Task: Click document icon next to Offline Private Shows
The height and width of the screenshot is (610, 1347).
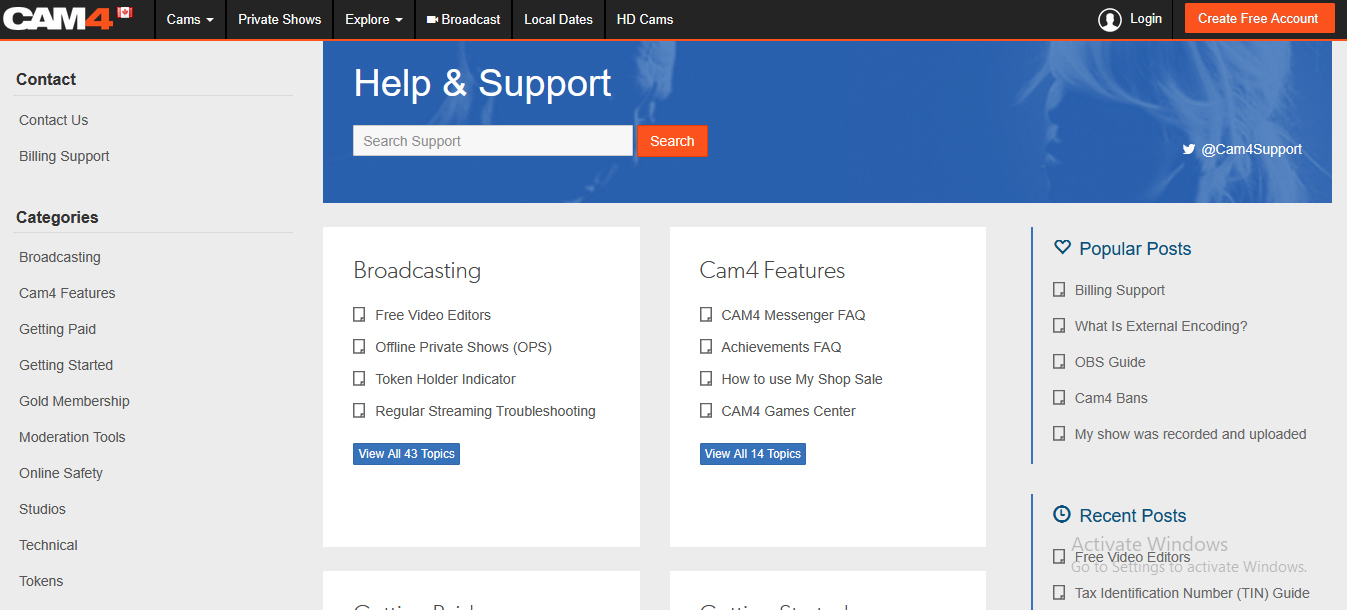Action: [359, 347]
